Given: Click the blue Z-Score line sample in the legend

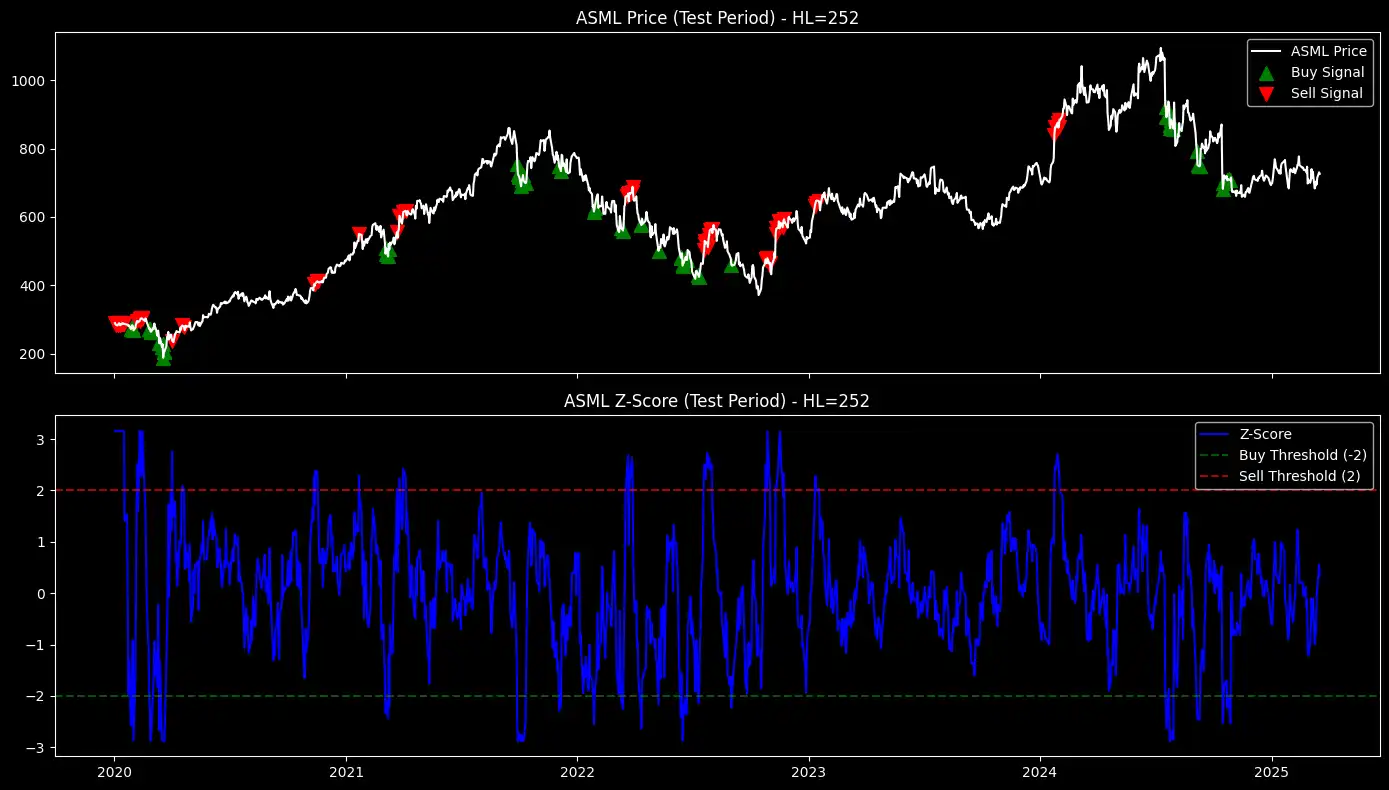Looking at the screenshot, I should pos(1215,435).
